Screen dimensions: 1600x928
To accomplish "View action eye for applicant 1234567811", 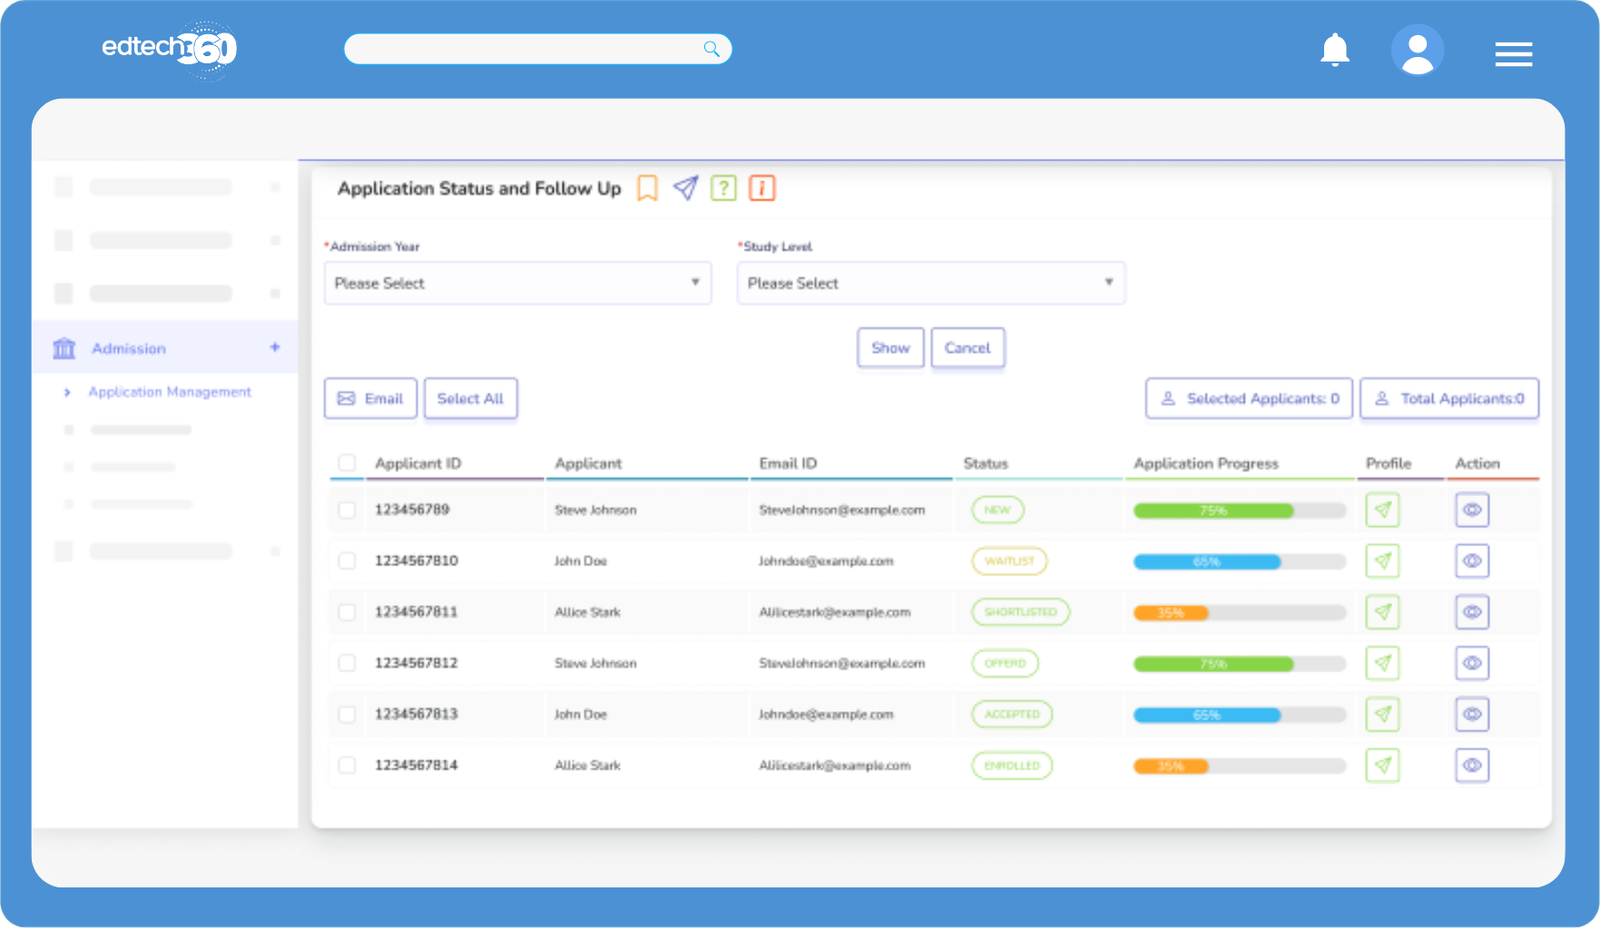I will (1472, 612).
